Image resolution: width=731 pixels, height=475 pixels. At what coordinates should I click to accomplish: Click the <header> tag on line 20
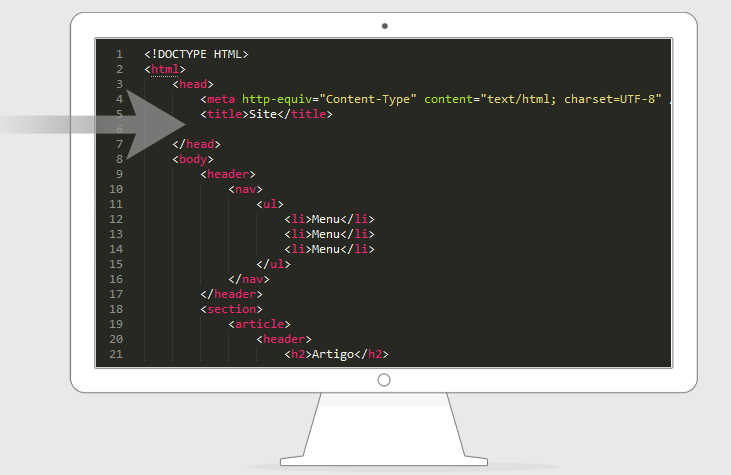pos(284,339)
